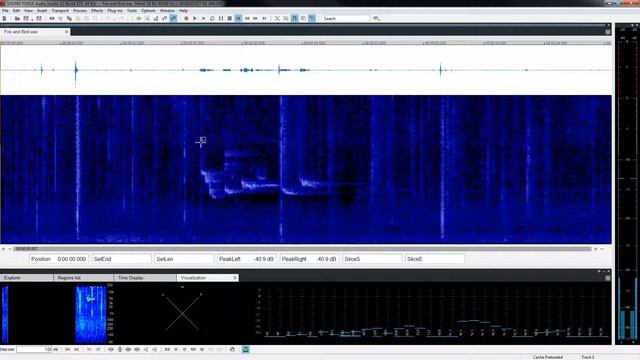Click the Rewind transport icon

click(x=247, y=18)
